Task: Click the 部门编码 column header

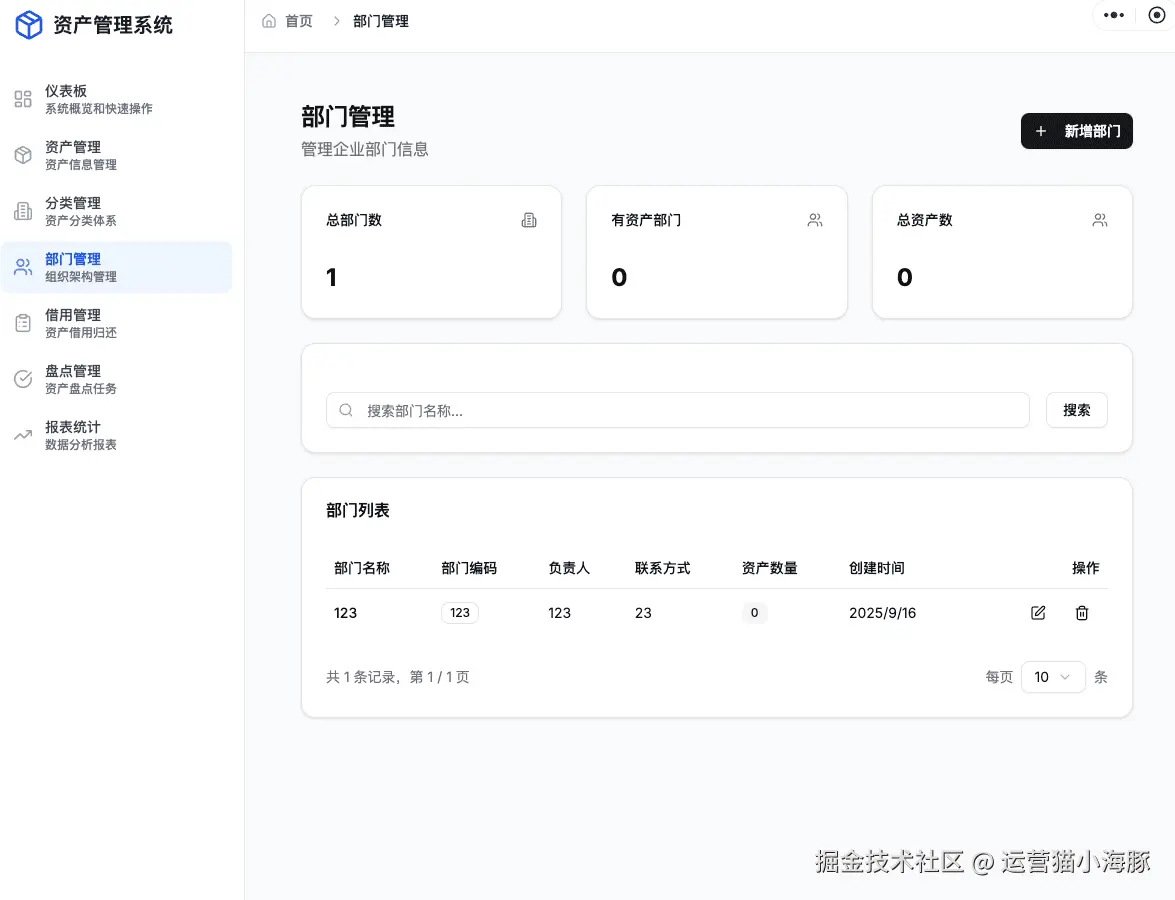Action: [x=469, y=568]
